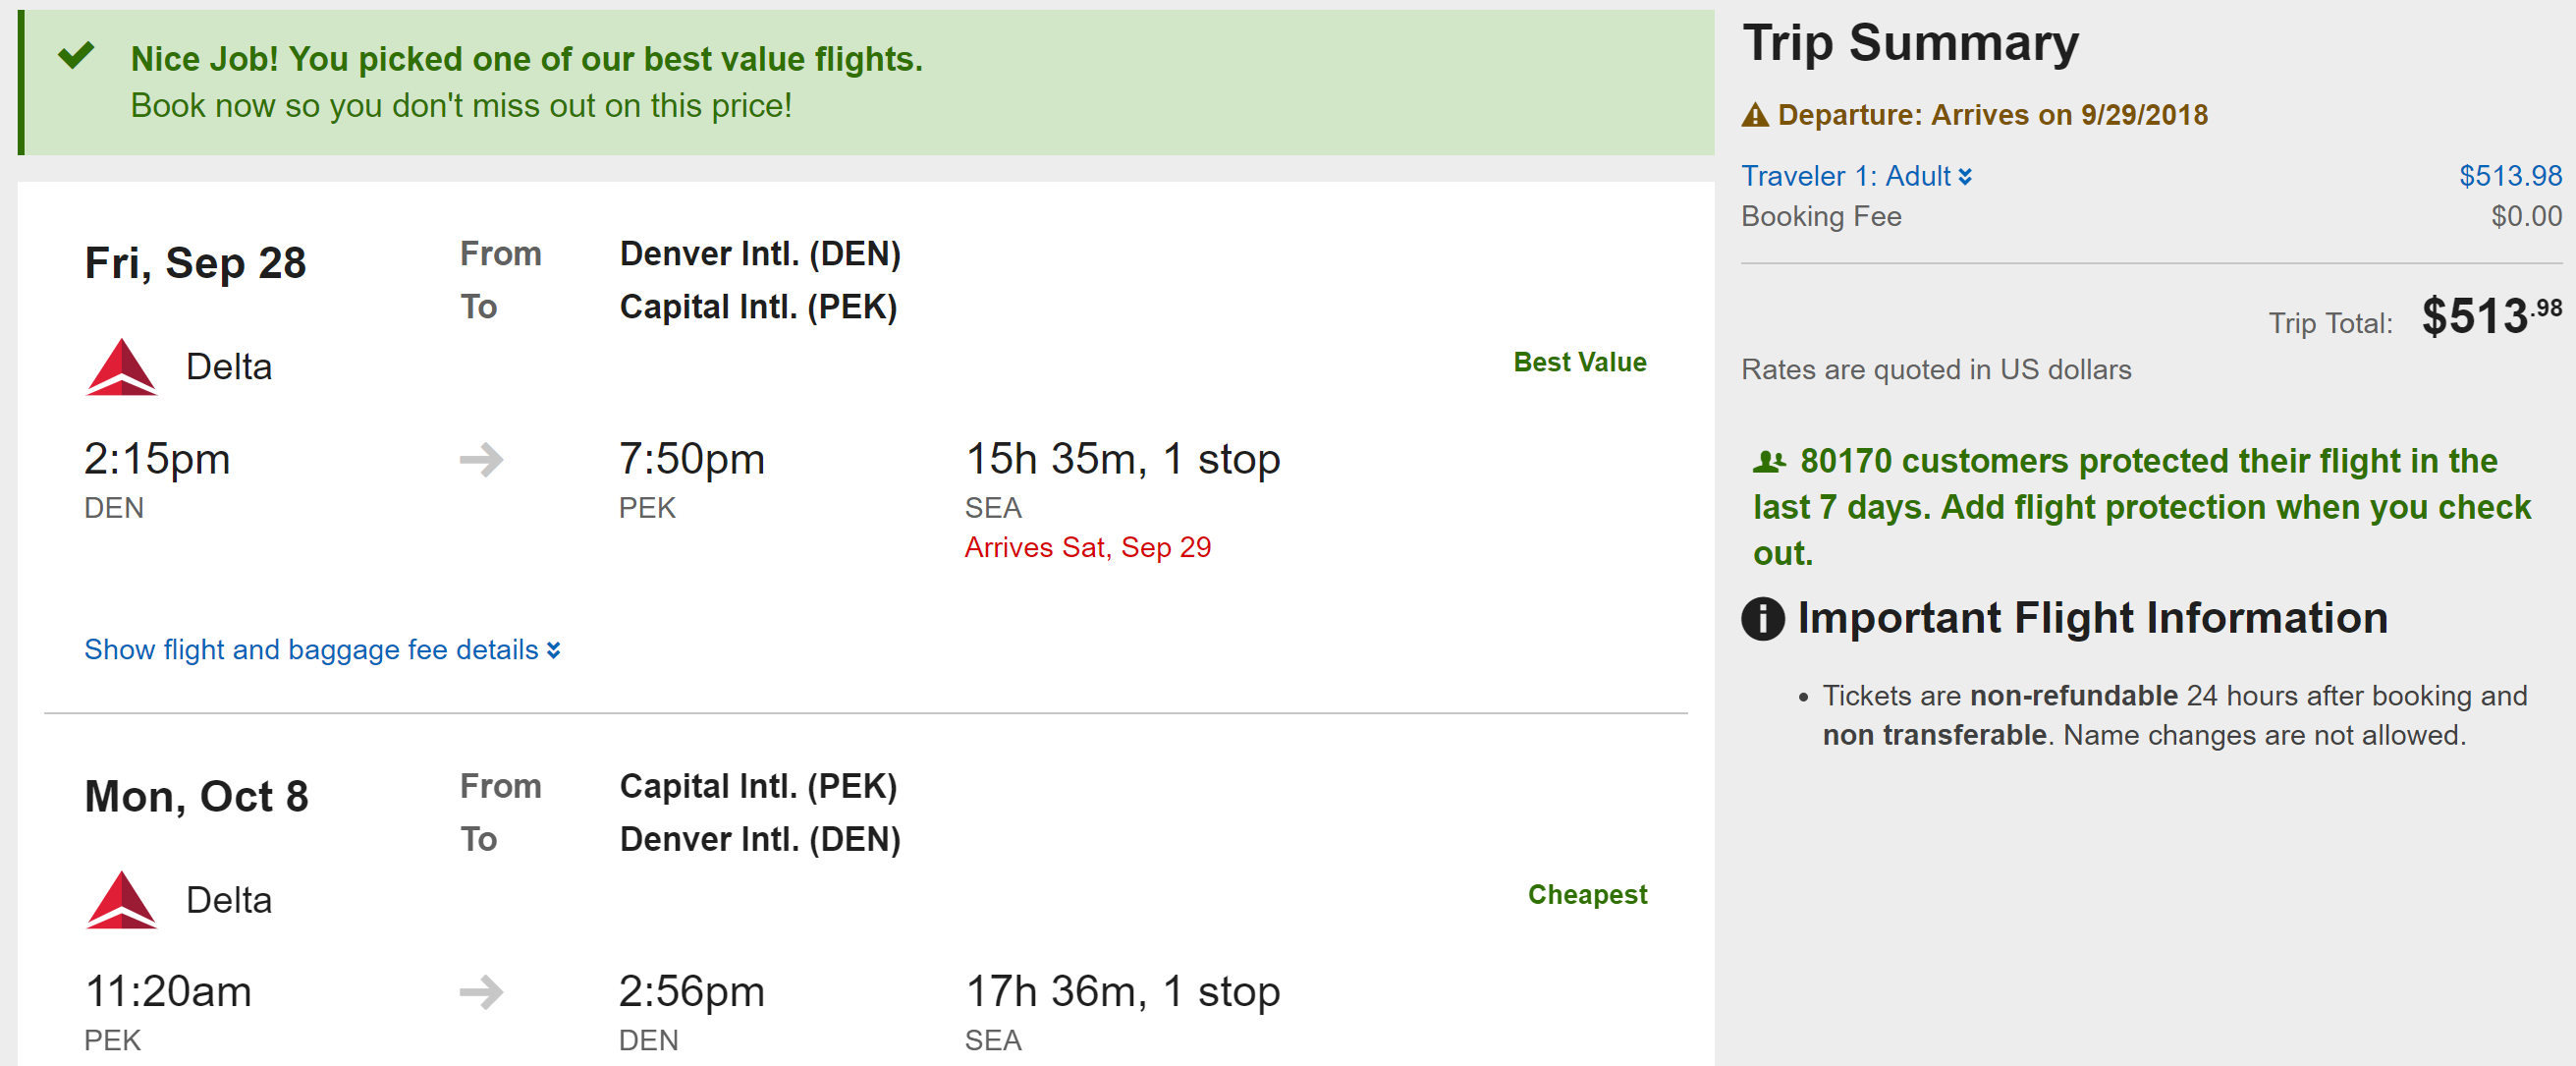Click the Best Value label
Image resolution: width=2576 pixels, height=1066 pixels.
point(1579,362)
